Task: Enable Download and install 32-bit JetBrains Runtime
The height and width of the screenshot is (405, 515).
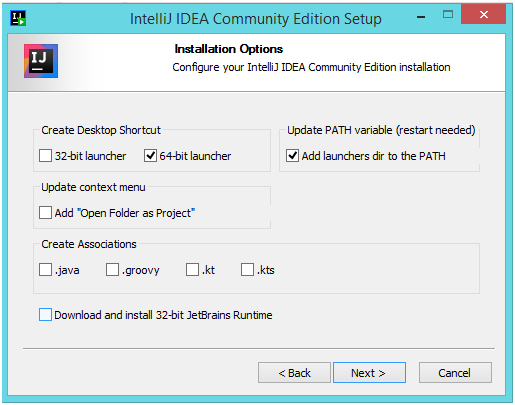Action: tap(45, 315)
